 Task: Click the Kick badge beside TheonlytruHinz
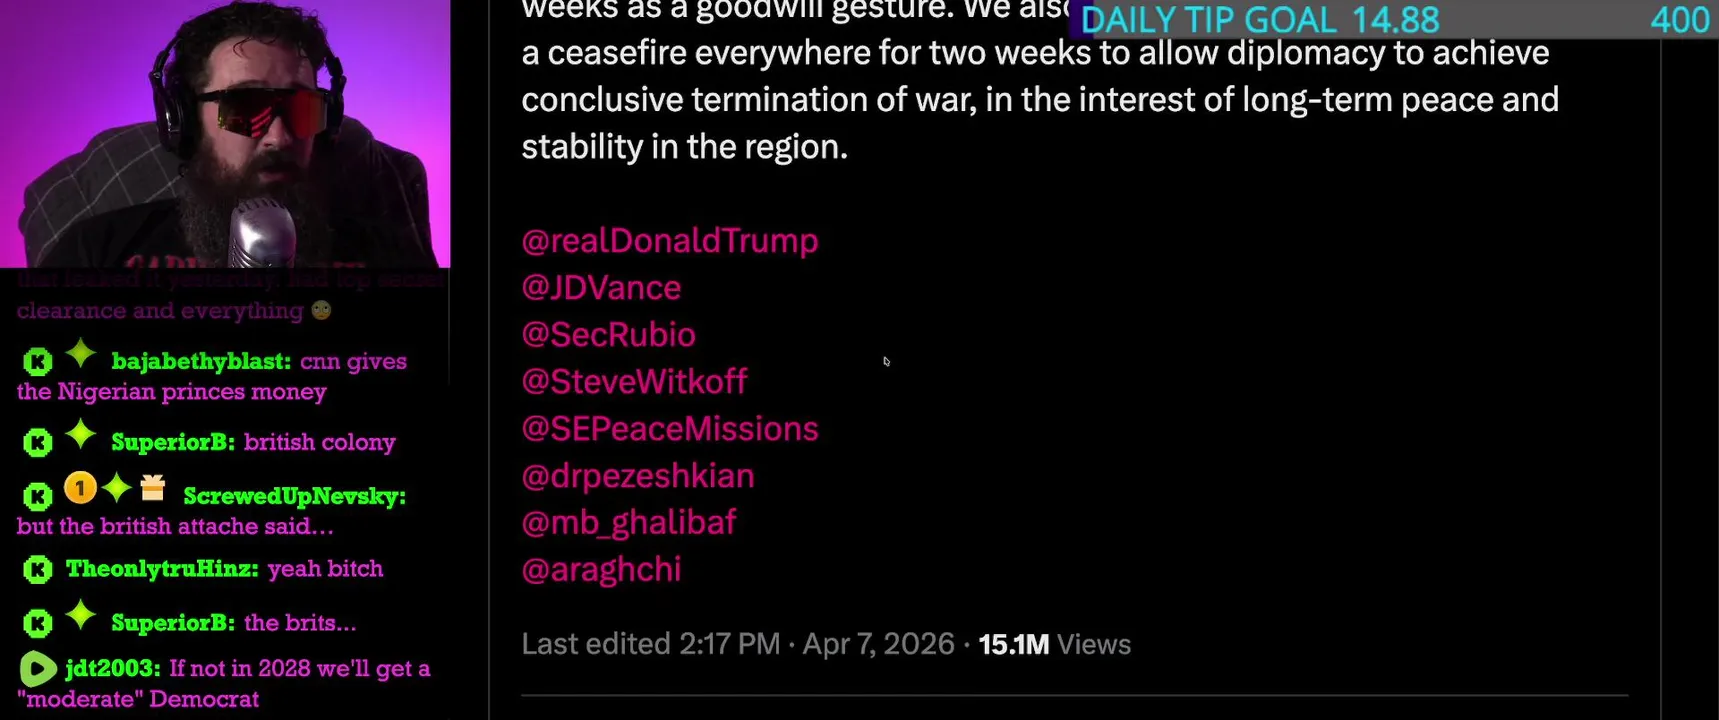pyautogui.click(x=37, y=570)
